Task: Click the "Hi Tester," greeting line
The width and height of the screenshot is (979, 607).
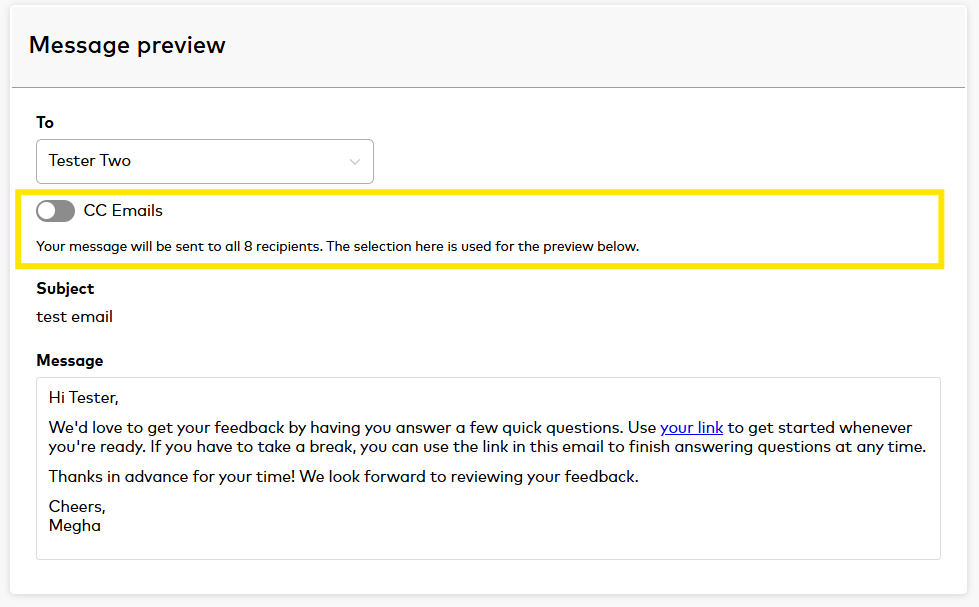Action: click(x=83, y=398)
